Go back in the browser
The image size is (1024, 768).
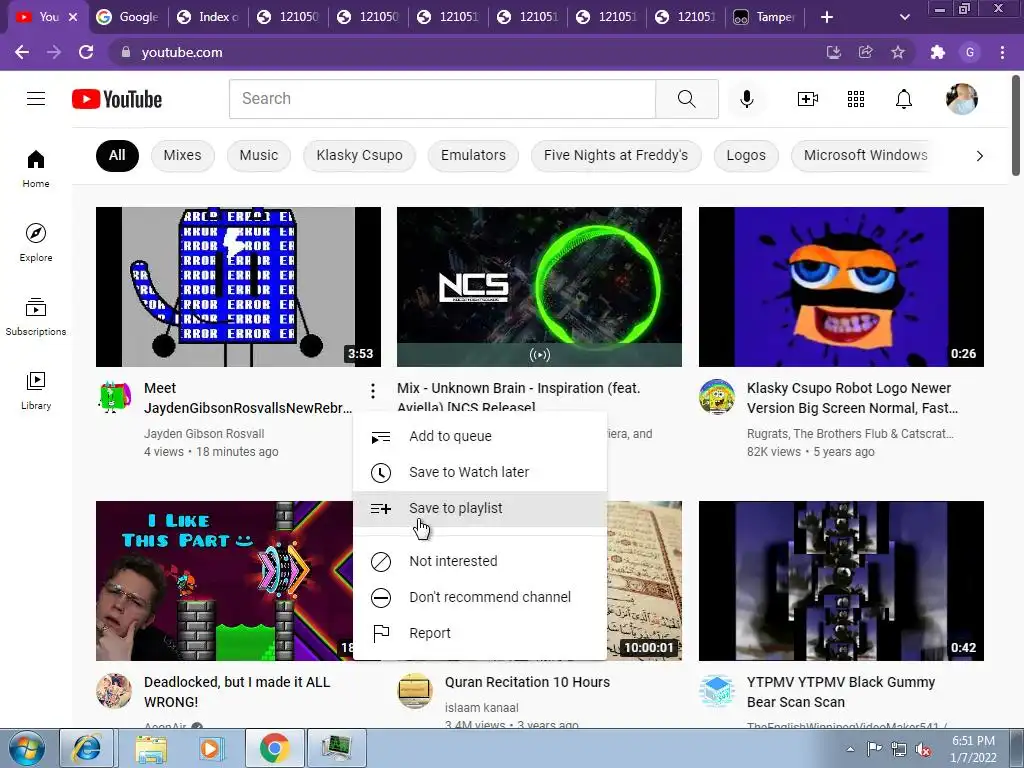pos(22,52)
